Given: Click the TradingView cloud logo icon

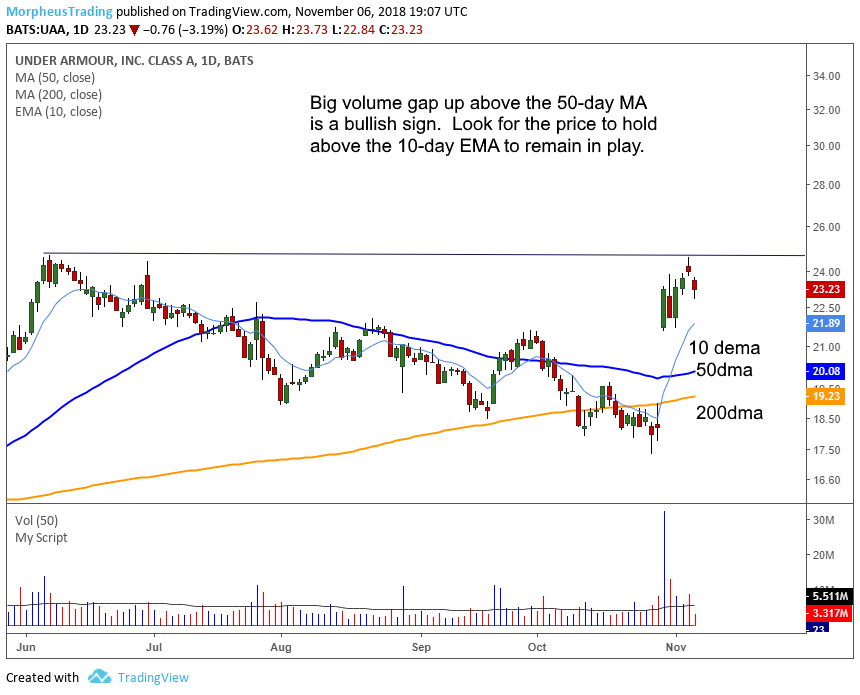Looking at the screenshot, I should pos(99,676).
